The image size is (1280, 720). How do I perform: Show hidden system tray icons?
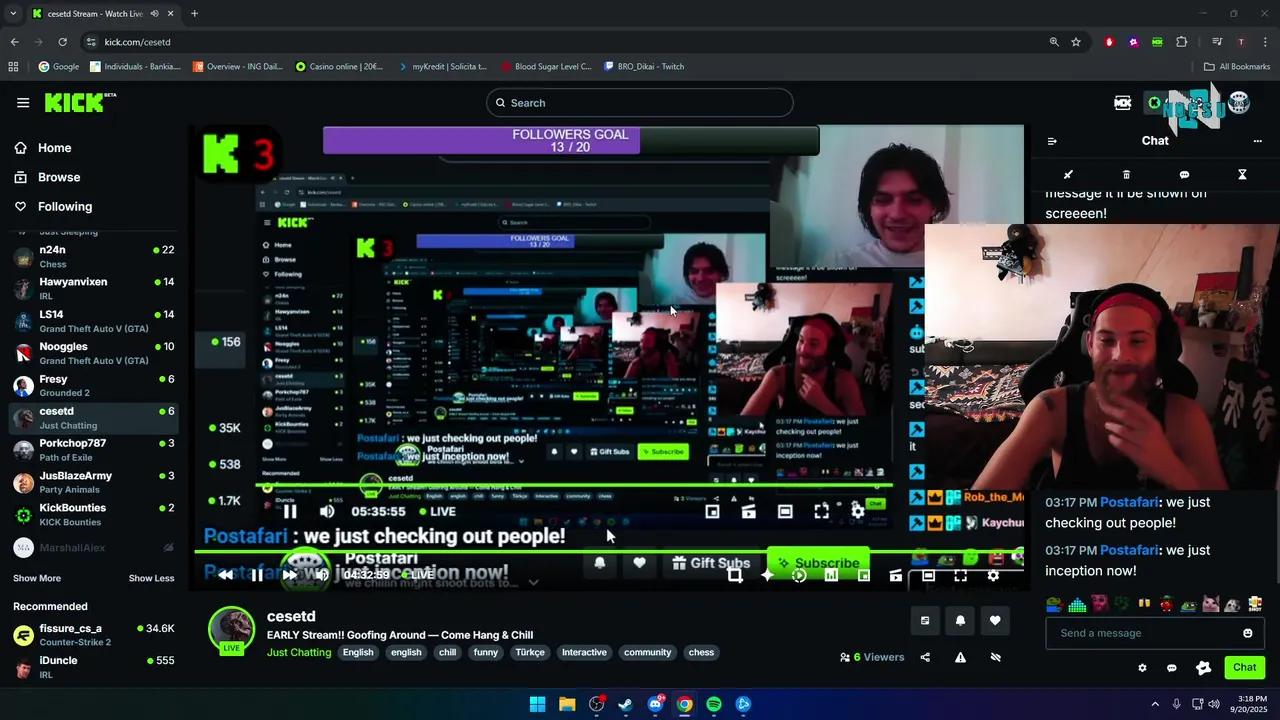coord(1155,704)
